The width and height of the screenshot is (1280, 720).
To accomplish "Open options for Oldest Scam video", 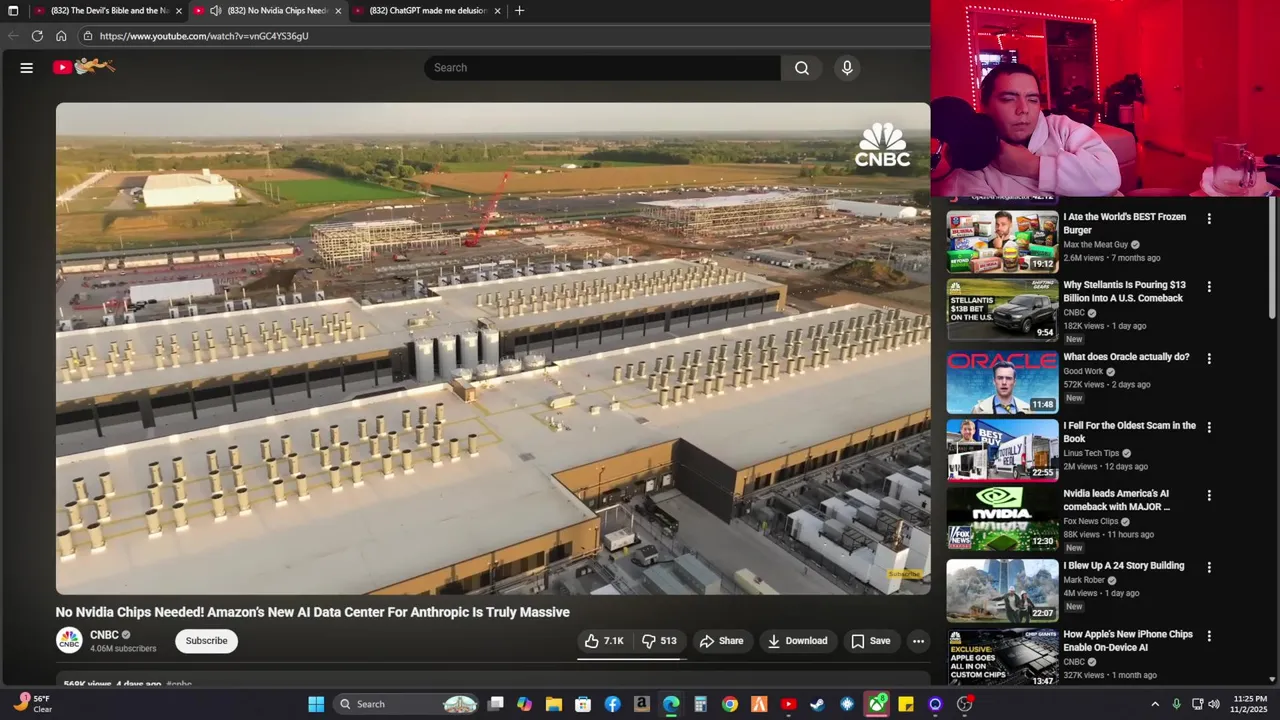I will pyautogui.click(x=1209, y=427).
